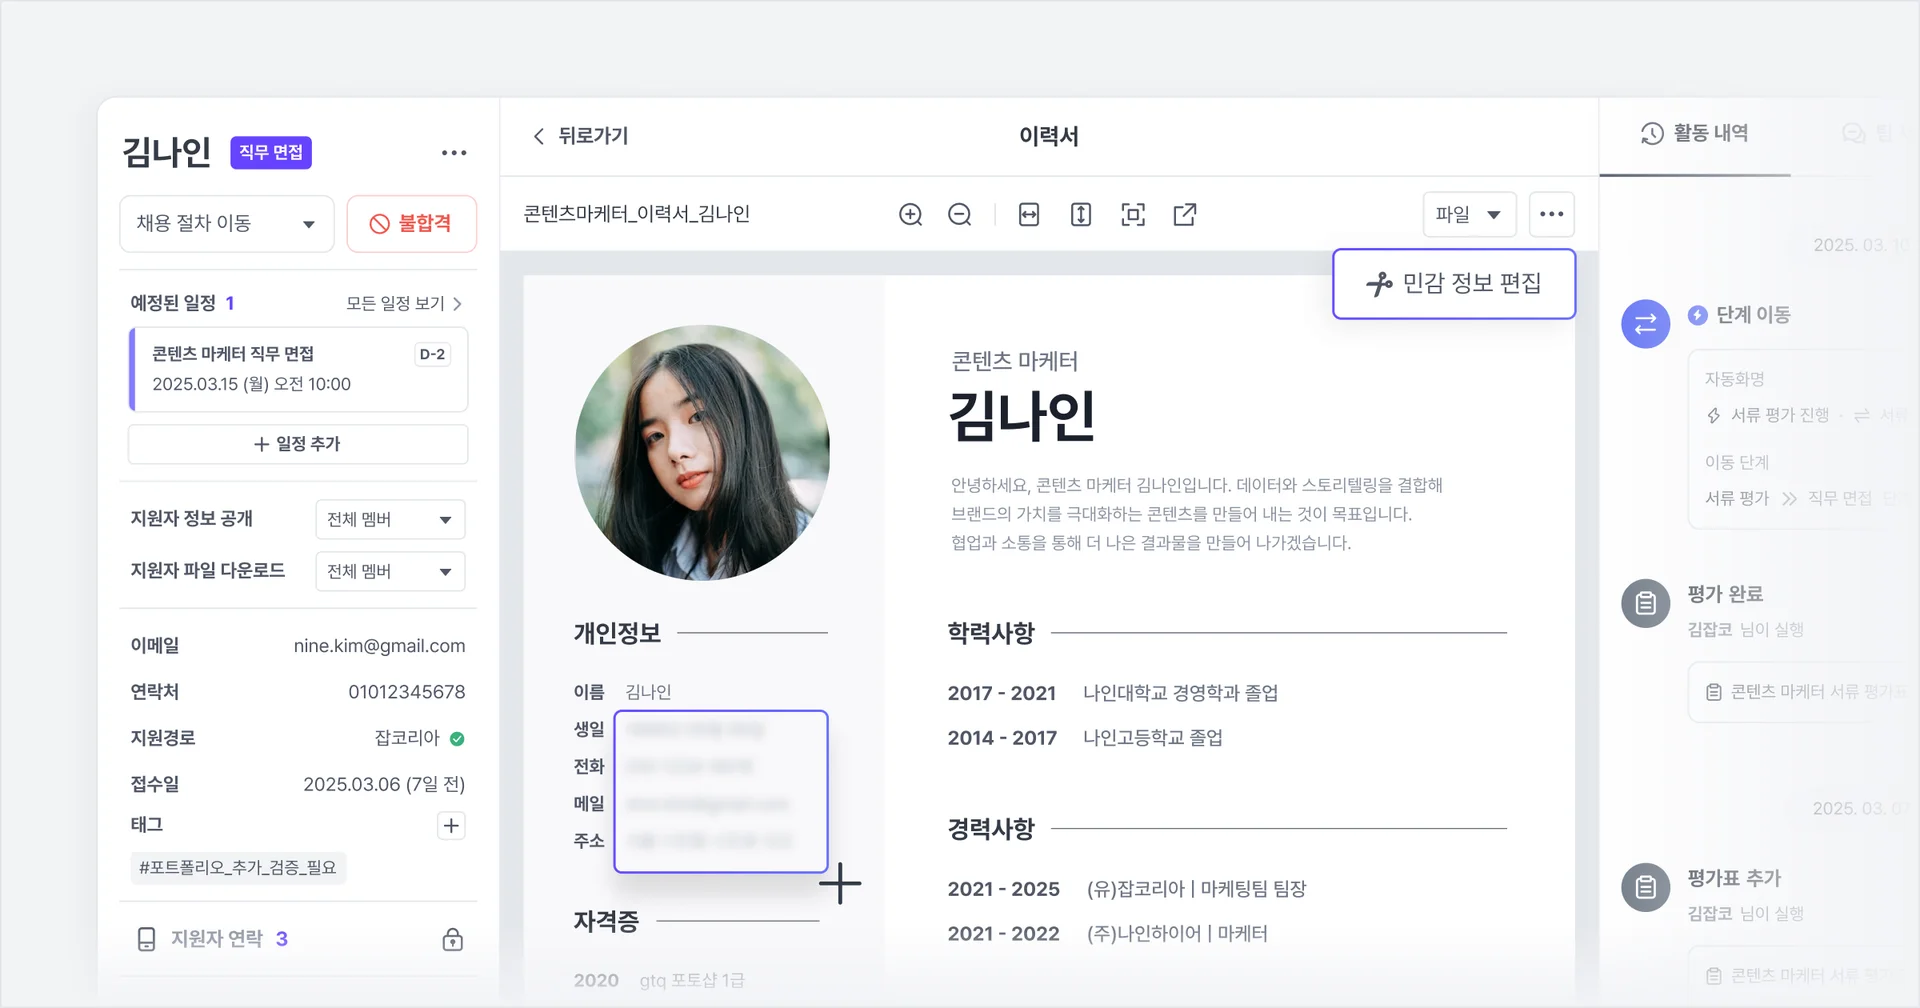Open more options for 파일 with ellipsis icon
This screenshot has height=1008, width=1920.
coord(1552,214)
